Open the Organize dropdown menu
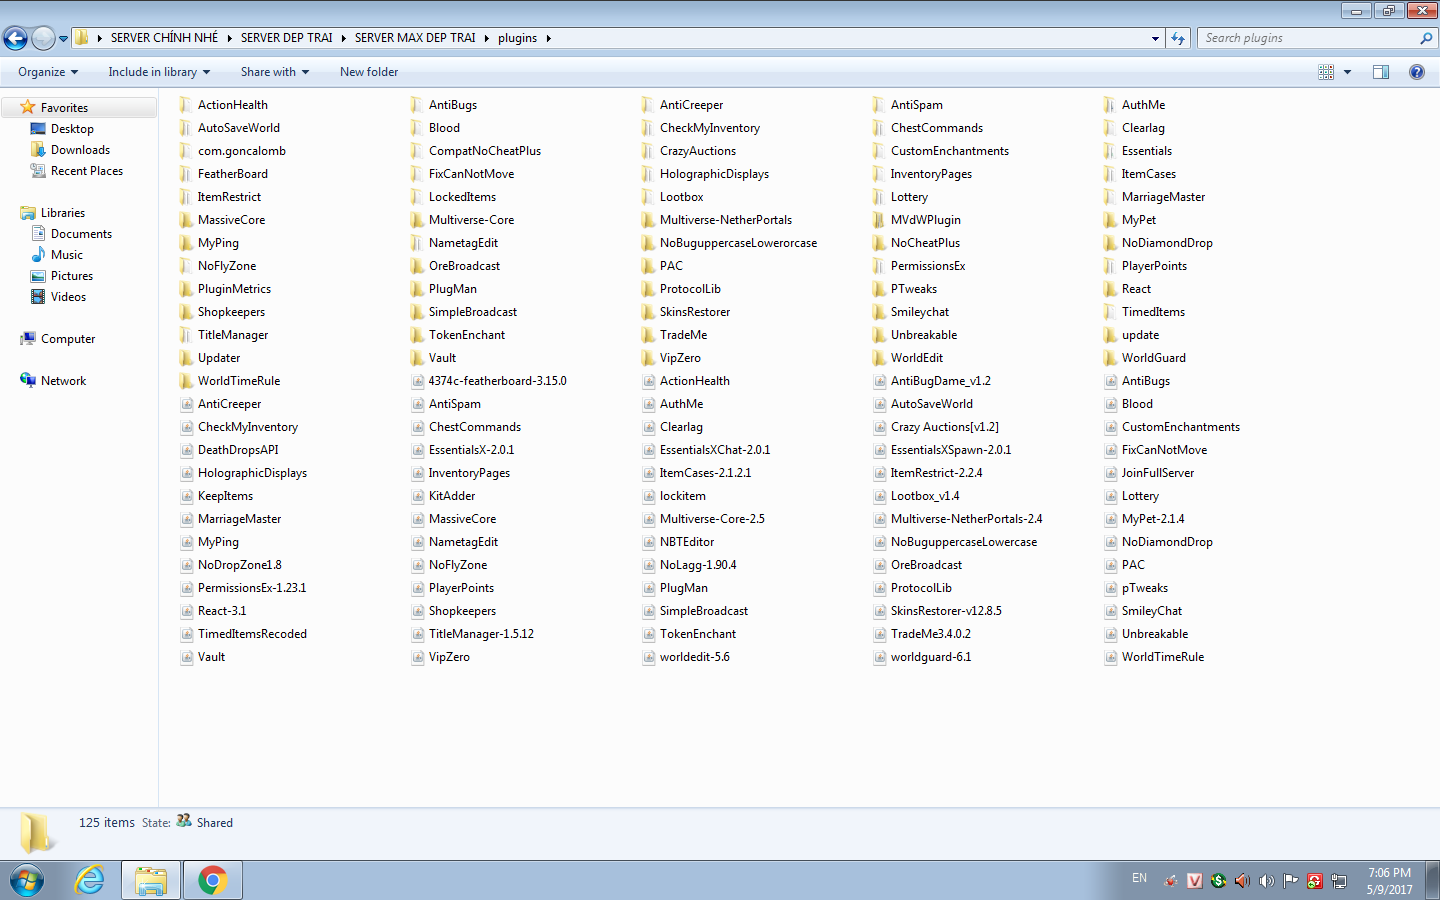1440x900 pixels. [48, 72]
